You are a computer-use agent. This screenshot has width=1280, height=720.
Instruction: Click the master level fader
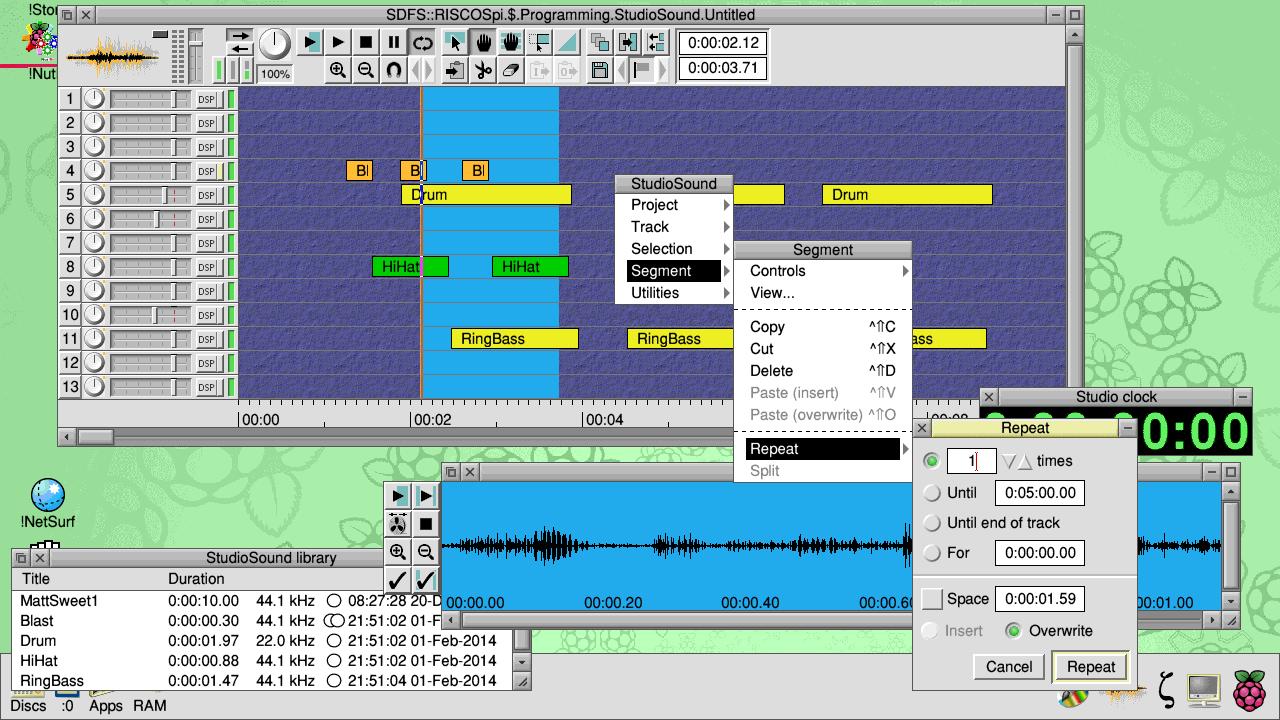click(x=196, y=55)
